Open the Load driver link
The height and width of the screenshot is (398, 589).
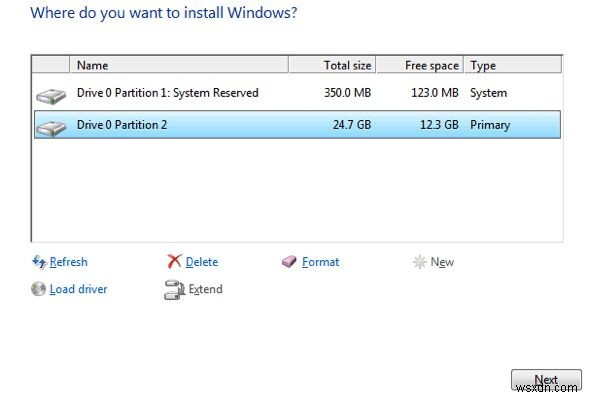point(78,289)
